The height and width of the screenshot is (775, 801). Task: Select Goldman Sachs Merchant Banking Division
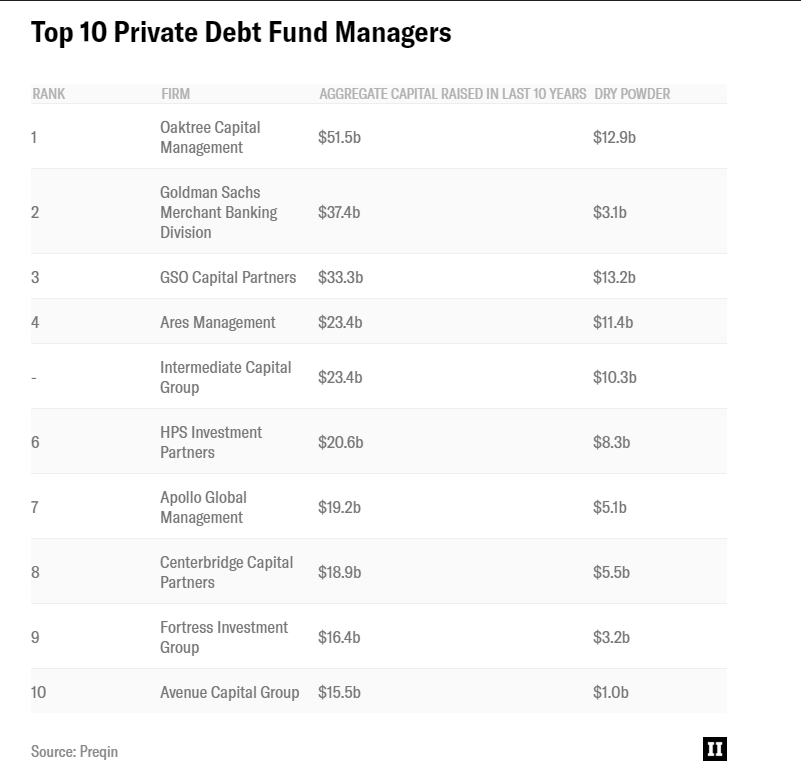click(x=218, y=212)
